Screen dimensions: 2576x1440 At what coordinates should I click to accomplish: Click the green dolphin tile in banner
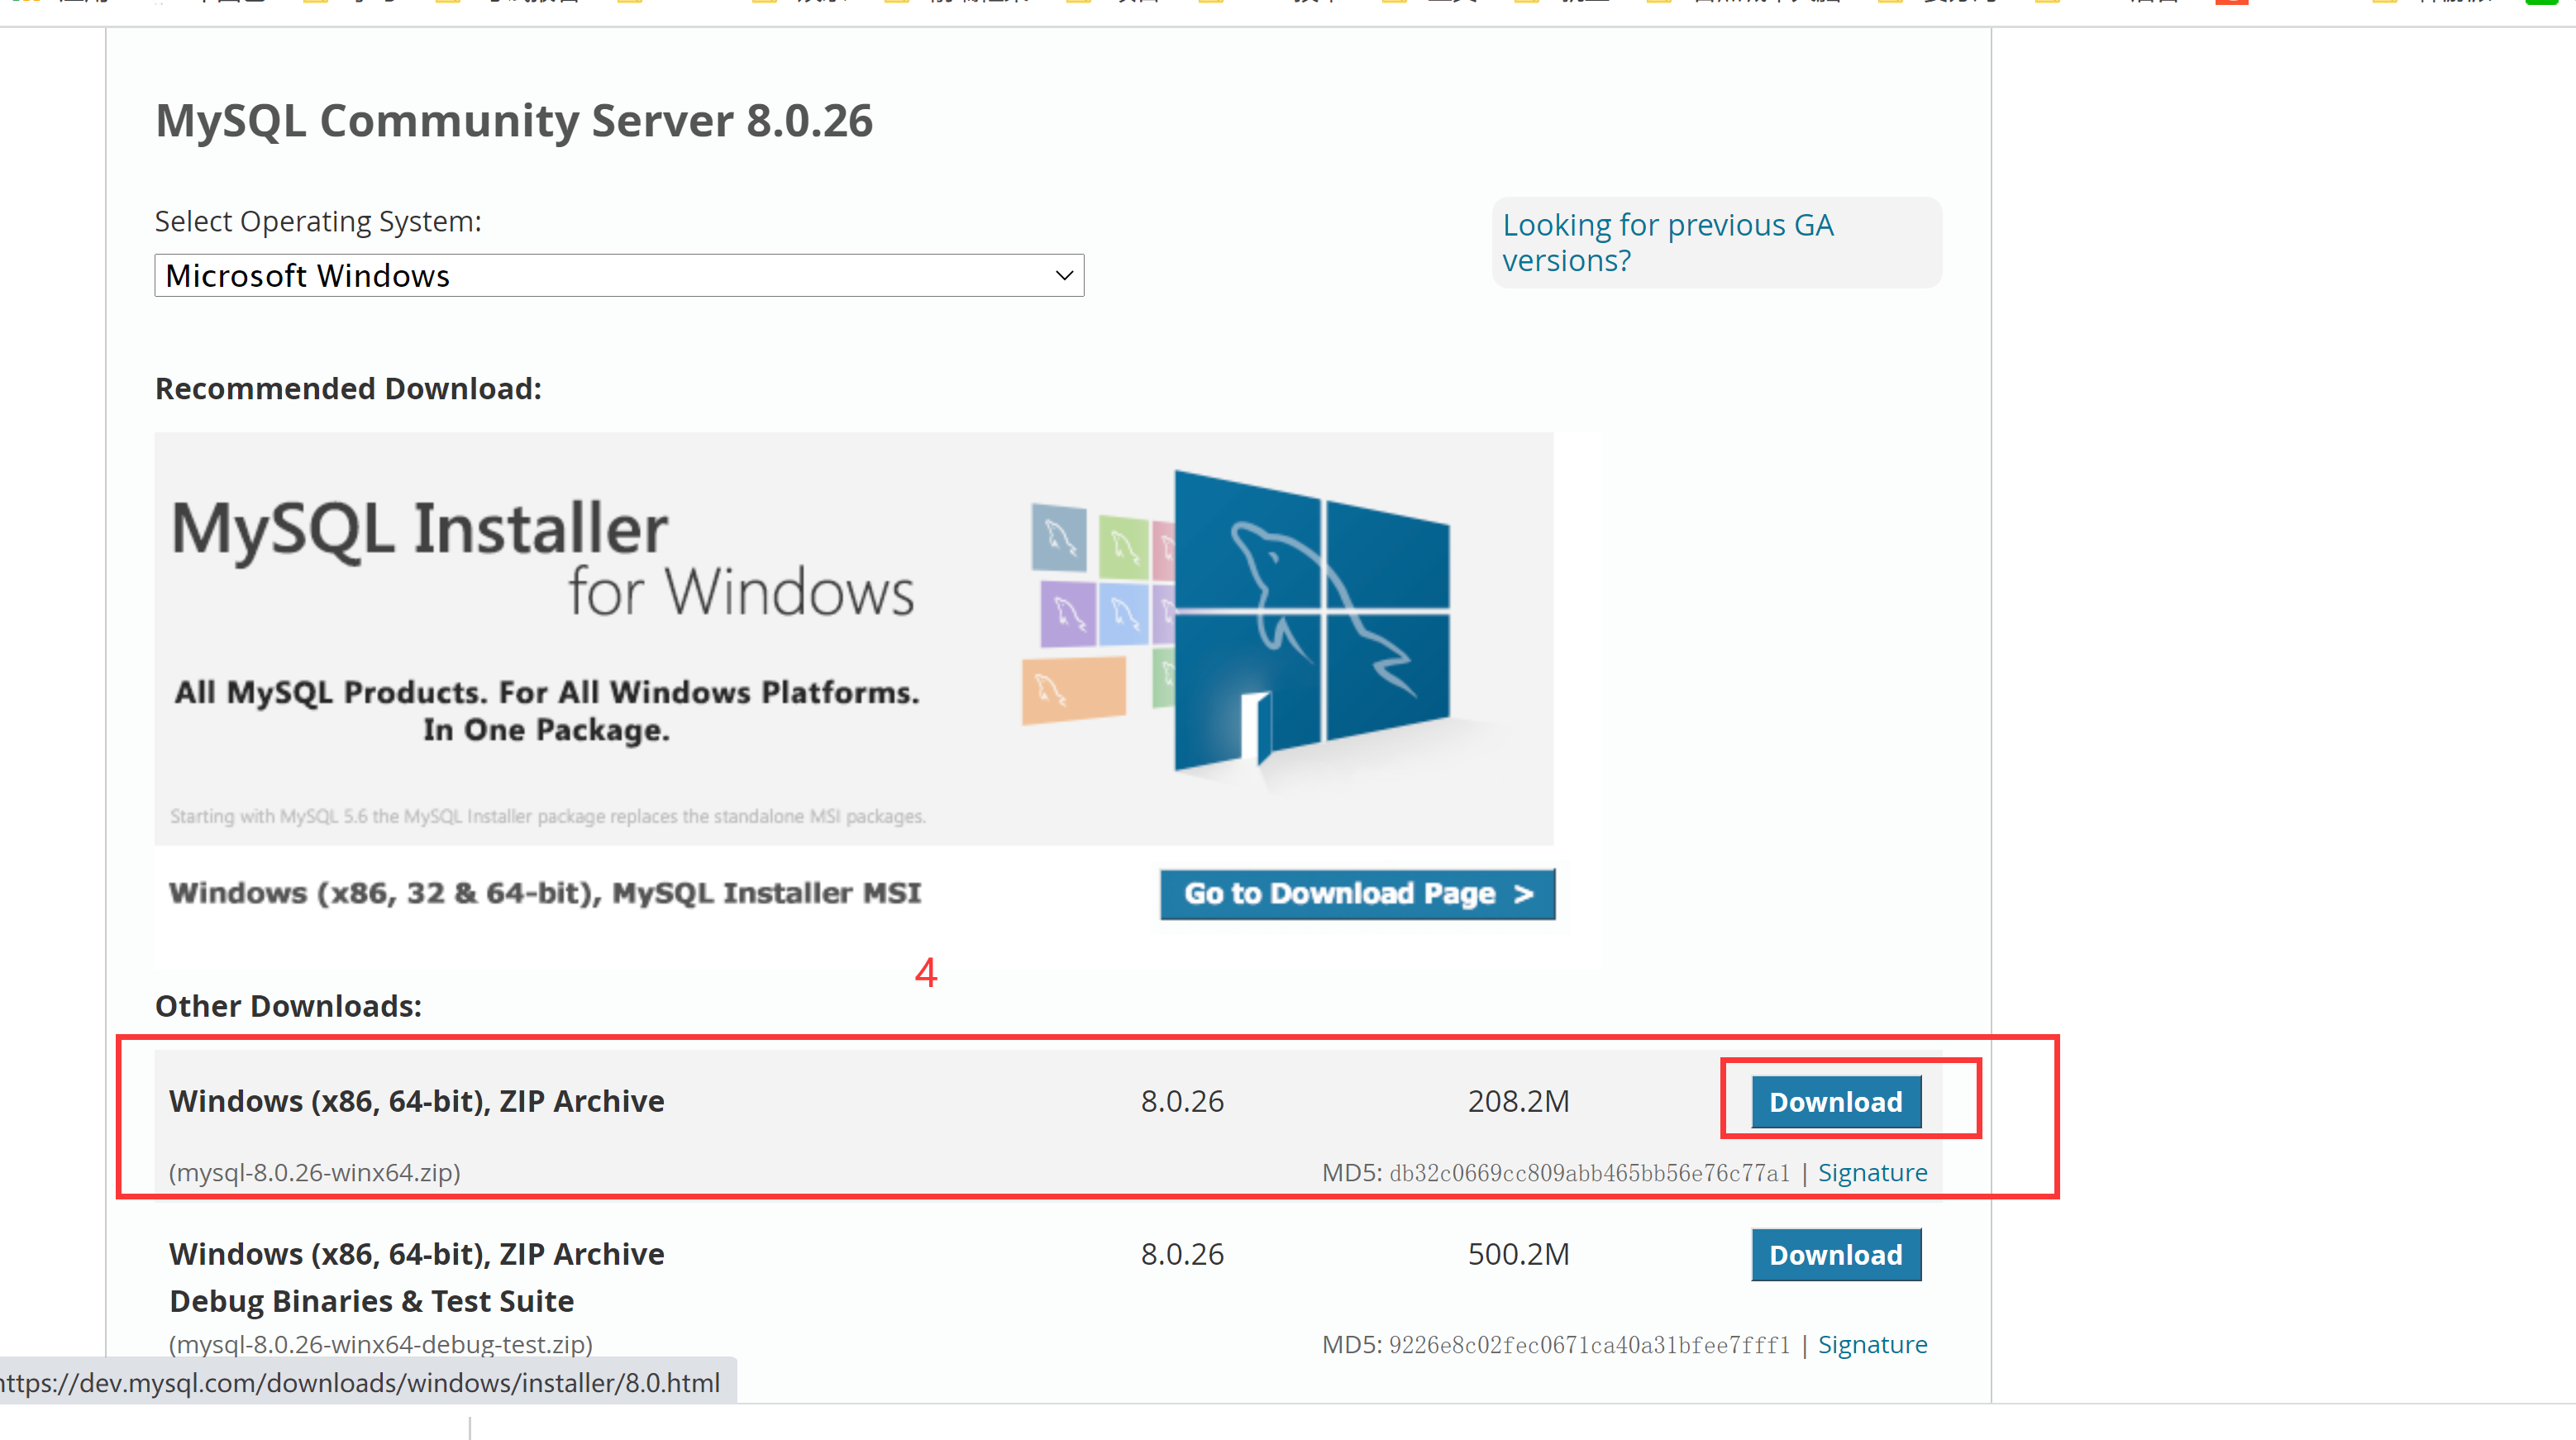pyautogui.click(x=1123, y=546)
